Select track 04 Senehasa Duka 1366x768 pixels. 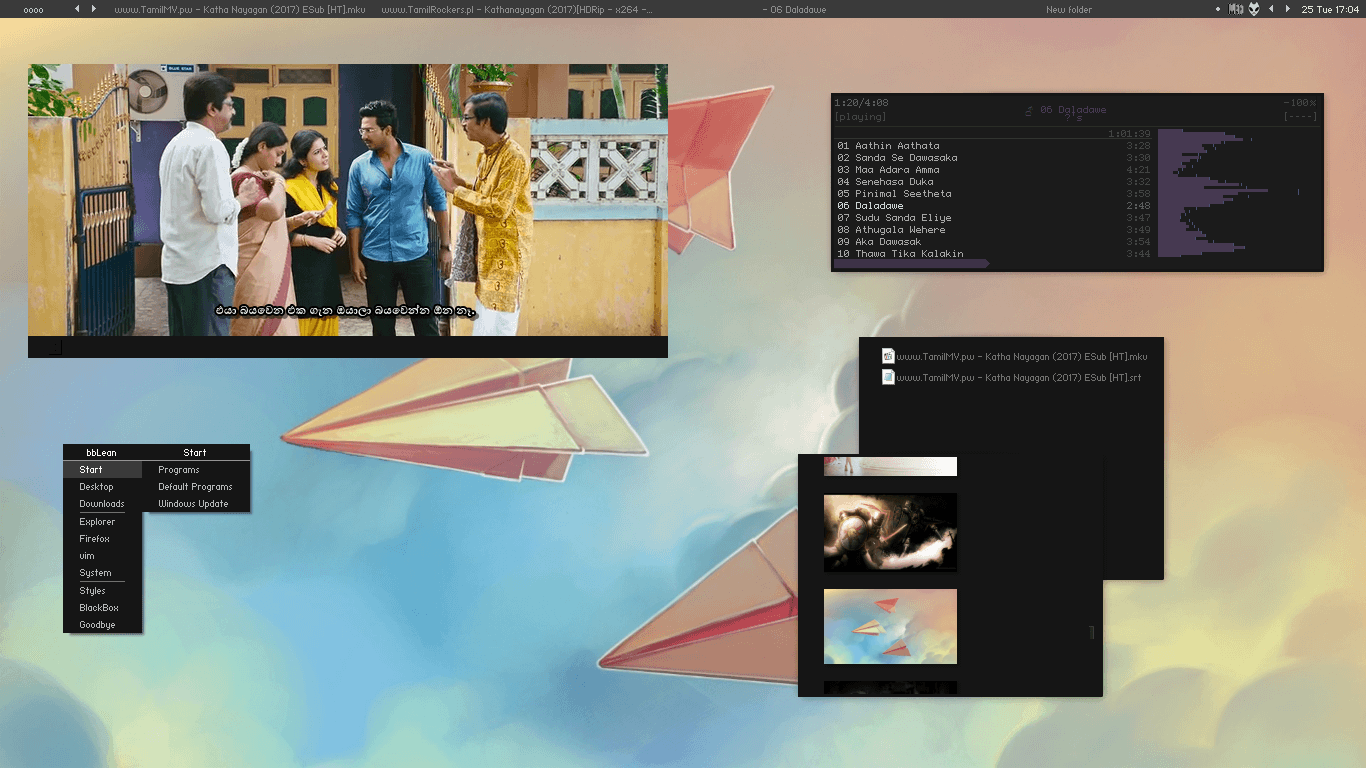[994, 182]
